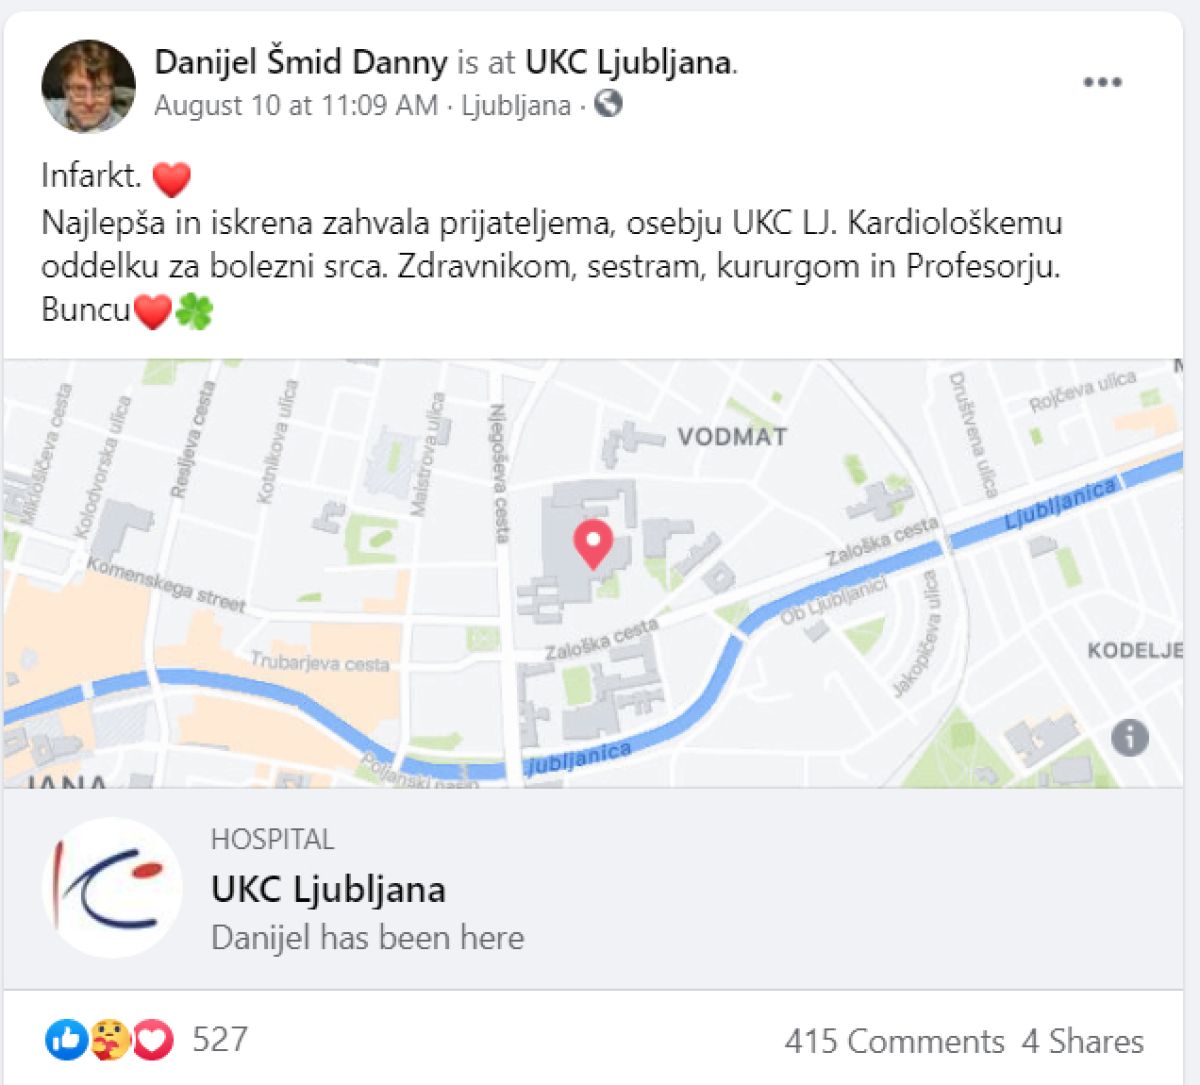The image size is (1200, 1085).
Task: Click the blue Like reaction icon
Action: point(65,1040)
